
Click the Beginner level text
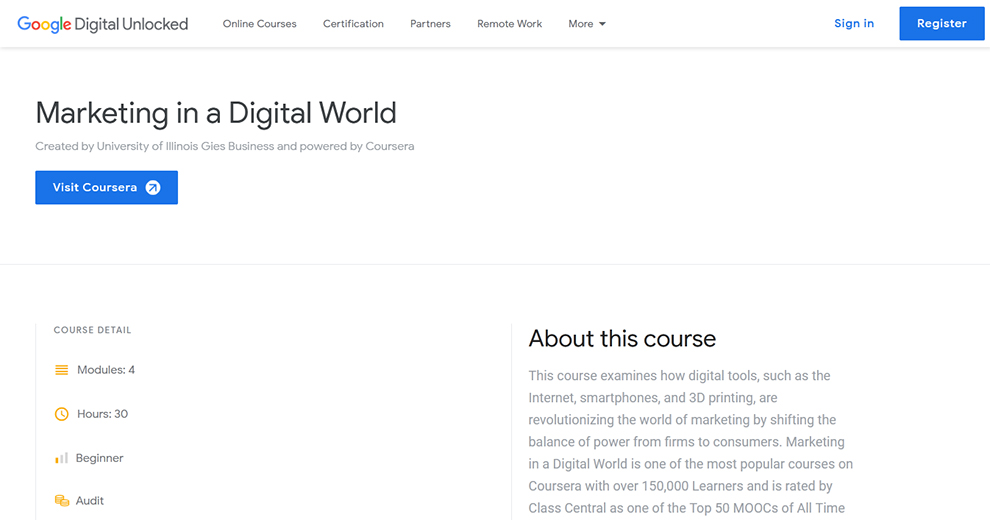(x=100, y=458)
